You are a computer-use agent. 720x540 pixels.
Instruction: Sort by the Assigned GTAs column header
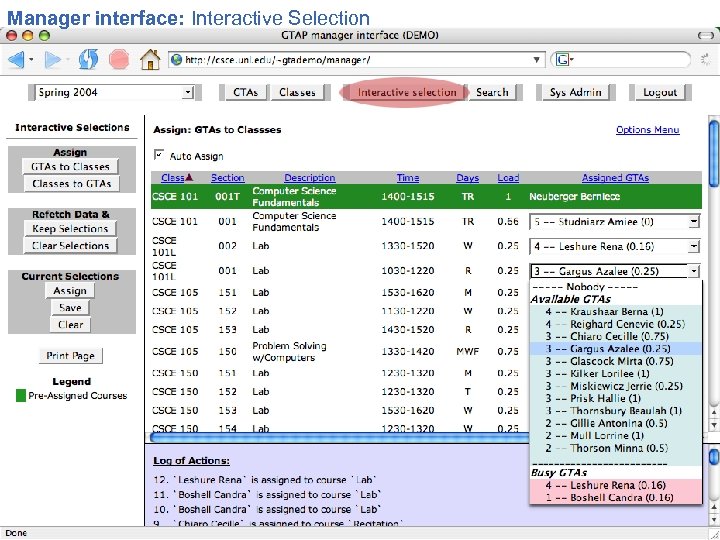click(x=615, y=178)
